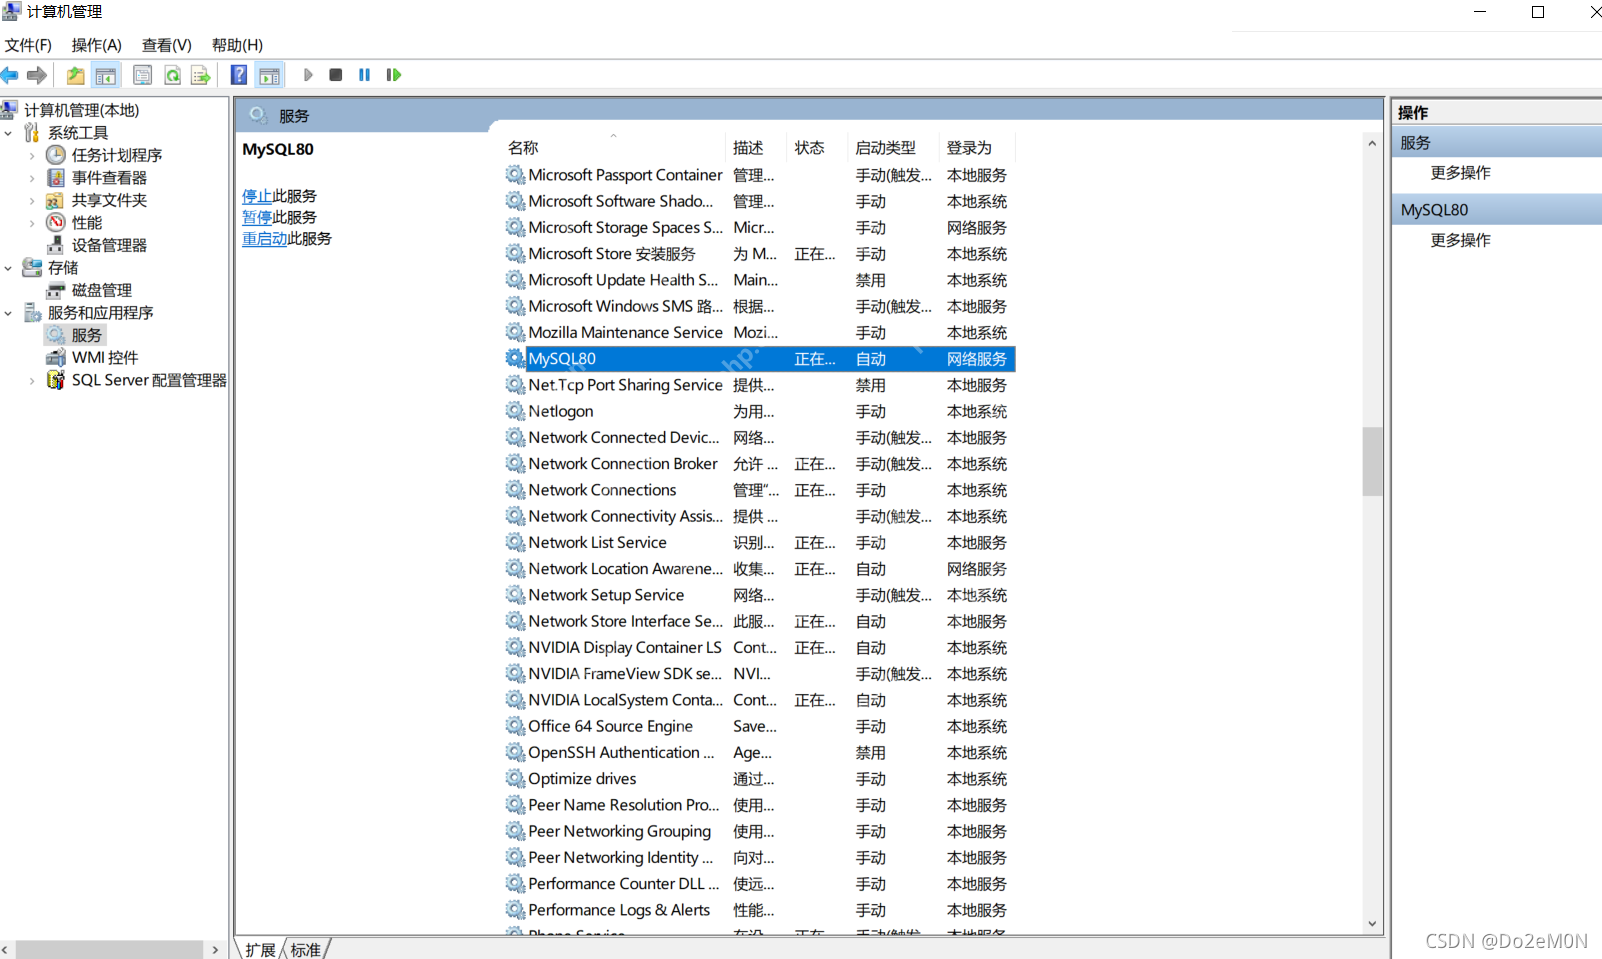This screenshot has height=959, width=1602.
Task: Click the Pause Service toolbar icon
Action: tap(364, 75)
